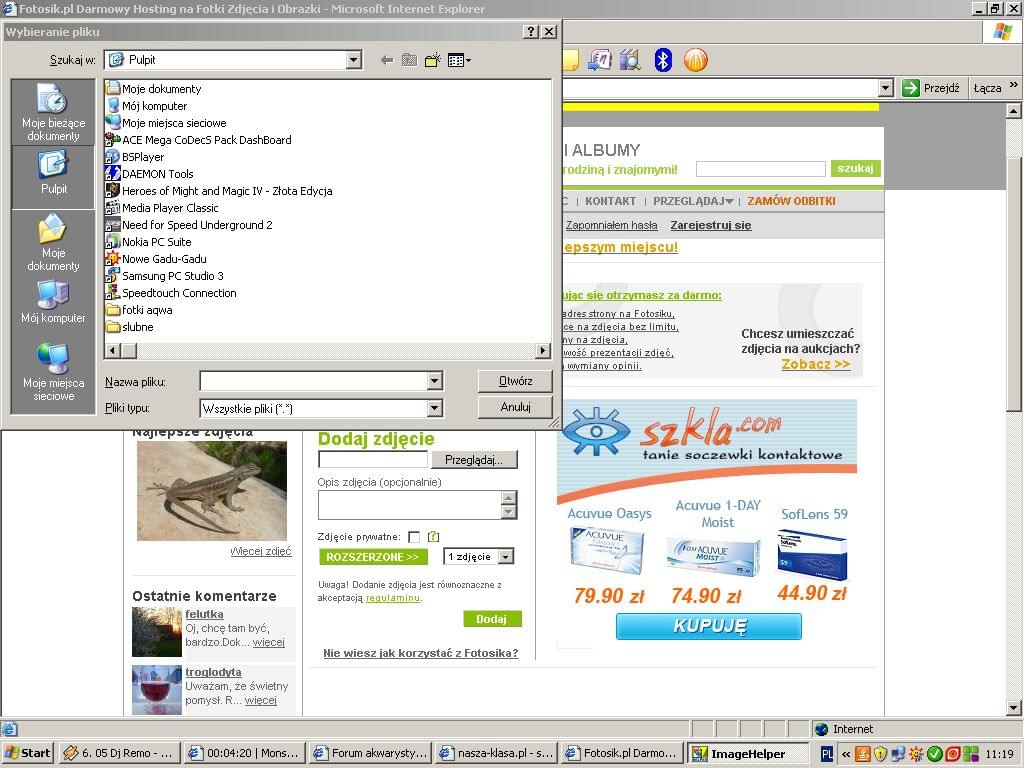Click into the site search field beside szukaj
1024x768 pixels.
pyautogui.click(x=761, y=168)
